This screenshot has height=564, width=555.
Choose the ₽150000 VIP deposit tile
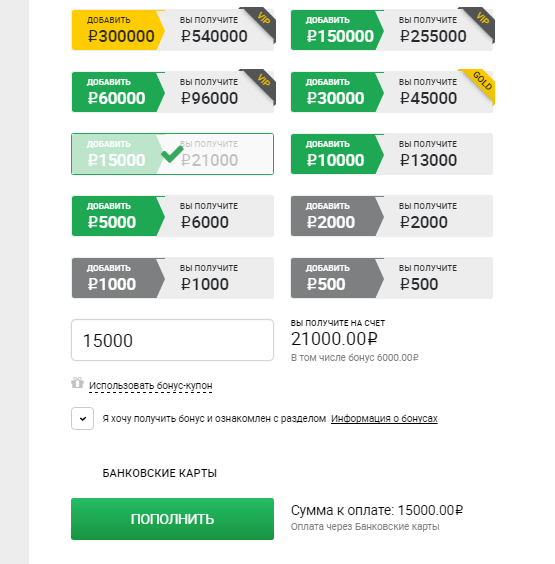pyautogui.click(x=392, y=30)
